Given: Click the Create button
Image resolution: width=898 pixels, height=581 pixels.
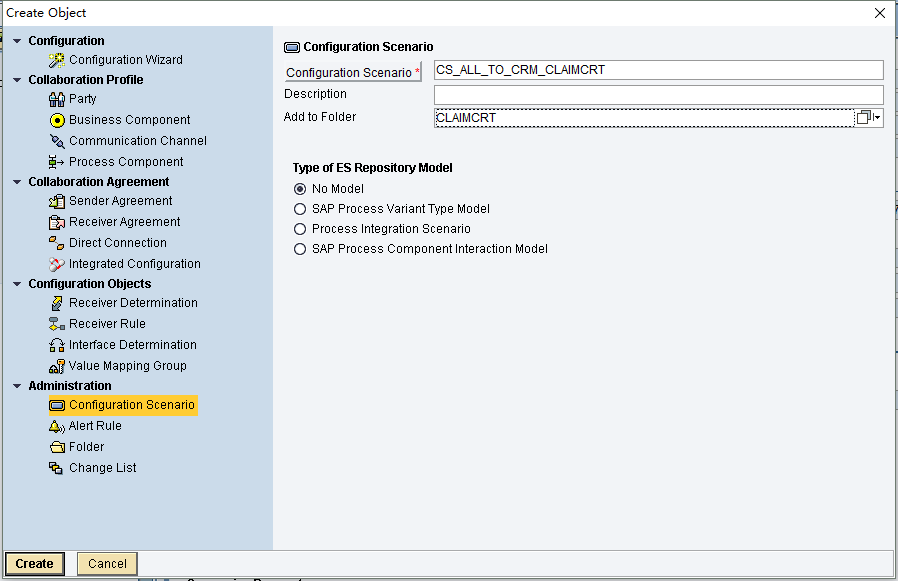Looking at the screenshot, I should pos(34,564).
